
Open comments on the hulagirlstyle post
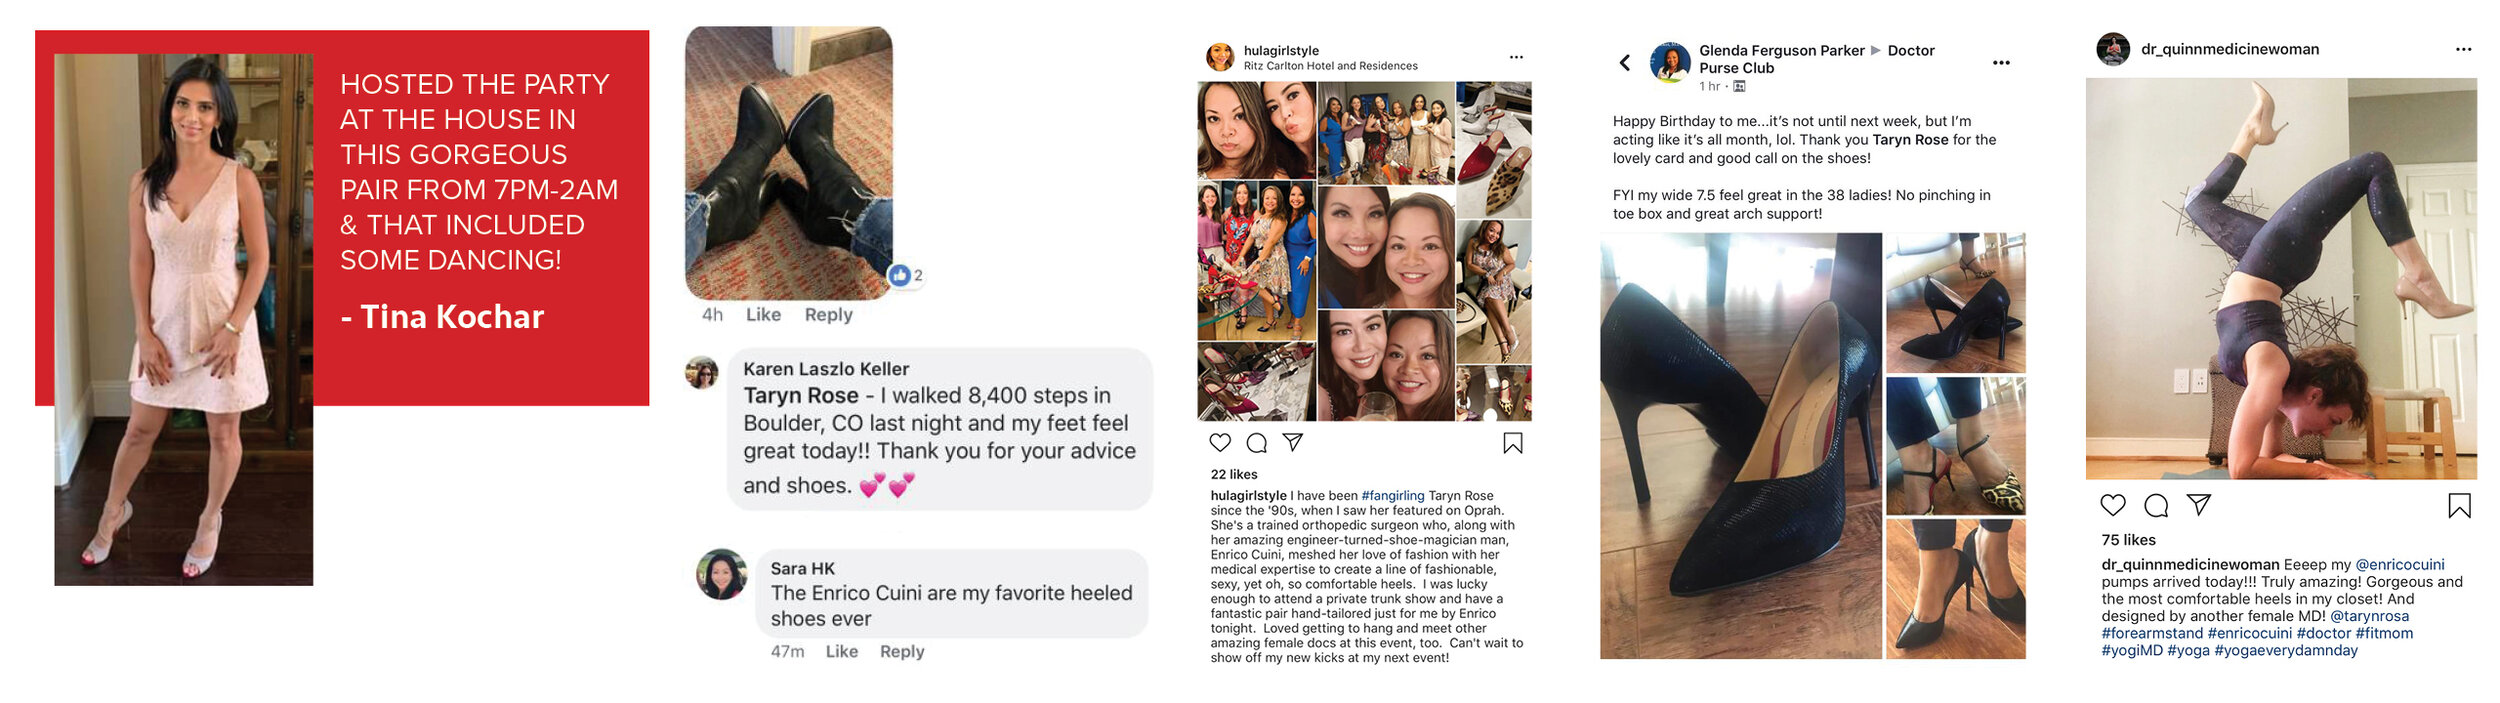coord(1257,443)
